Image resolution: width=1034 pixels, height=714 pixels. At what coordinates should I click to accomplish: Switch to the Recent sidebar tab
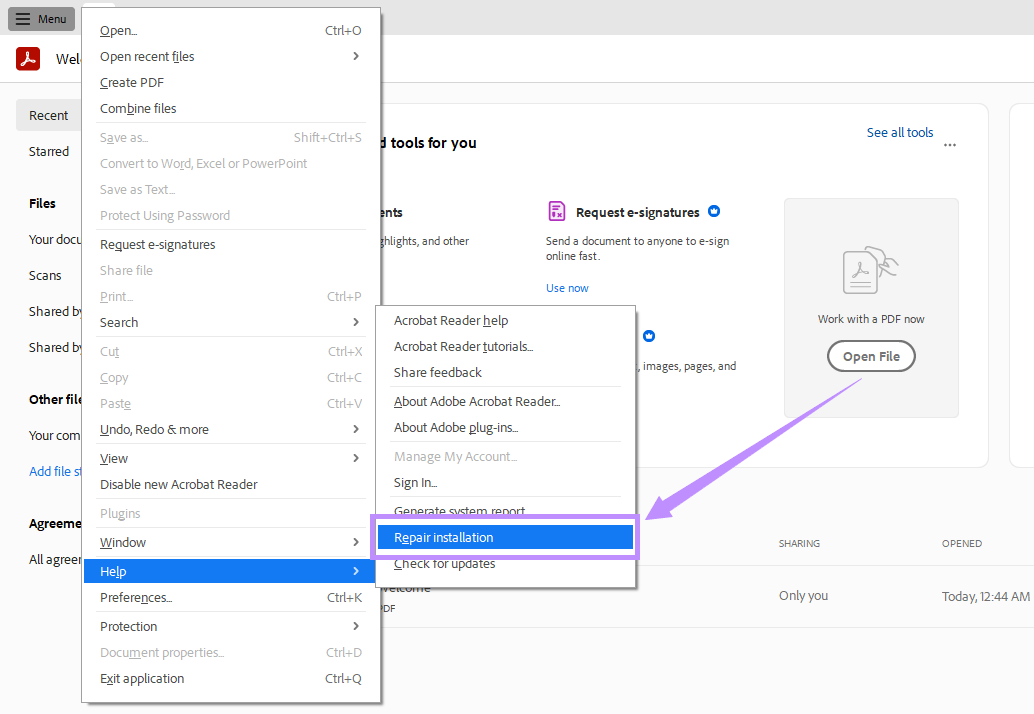48,116
